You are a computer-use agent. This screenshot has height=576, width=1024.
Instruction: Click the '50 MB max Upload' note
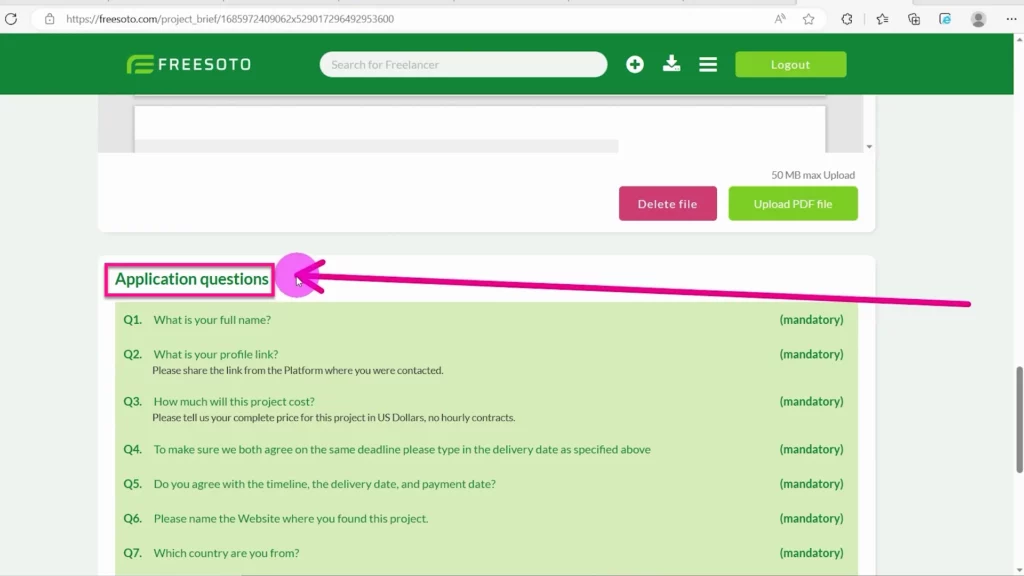[x=812, y=175]
